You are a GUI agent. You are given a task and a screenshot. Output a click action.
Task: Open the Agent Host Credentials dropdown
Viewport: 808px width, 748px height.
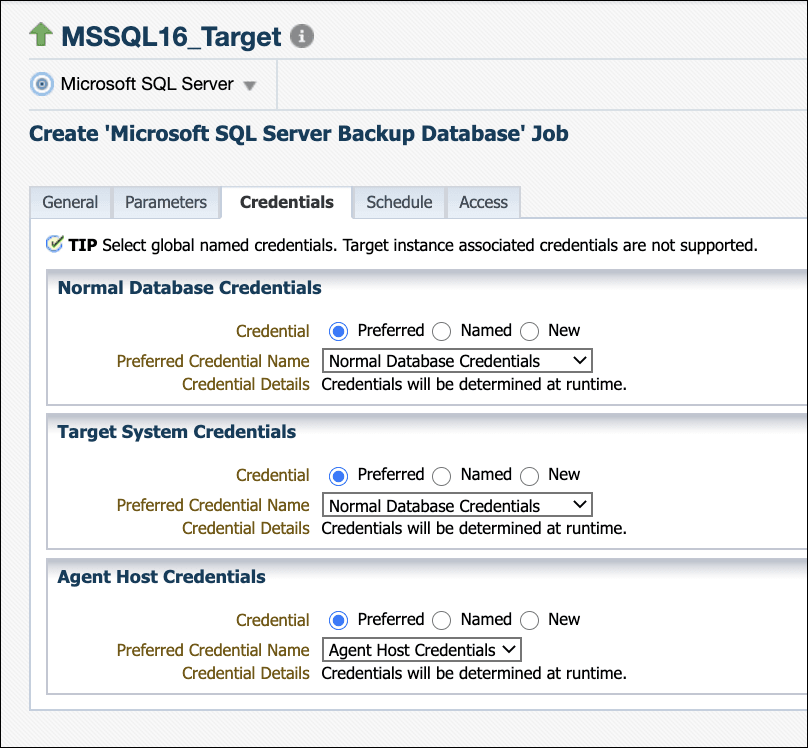[422, 650]
